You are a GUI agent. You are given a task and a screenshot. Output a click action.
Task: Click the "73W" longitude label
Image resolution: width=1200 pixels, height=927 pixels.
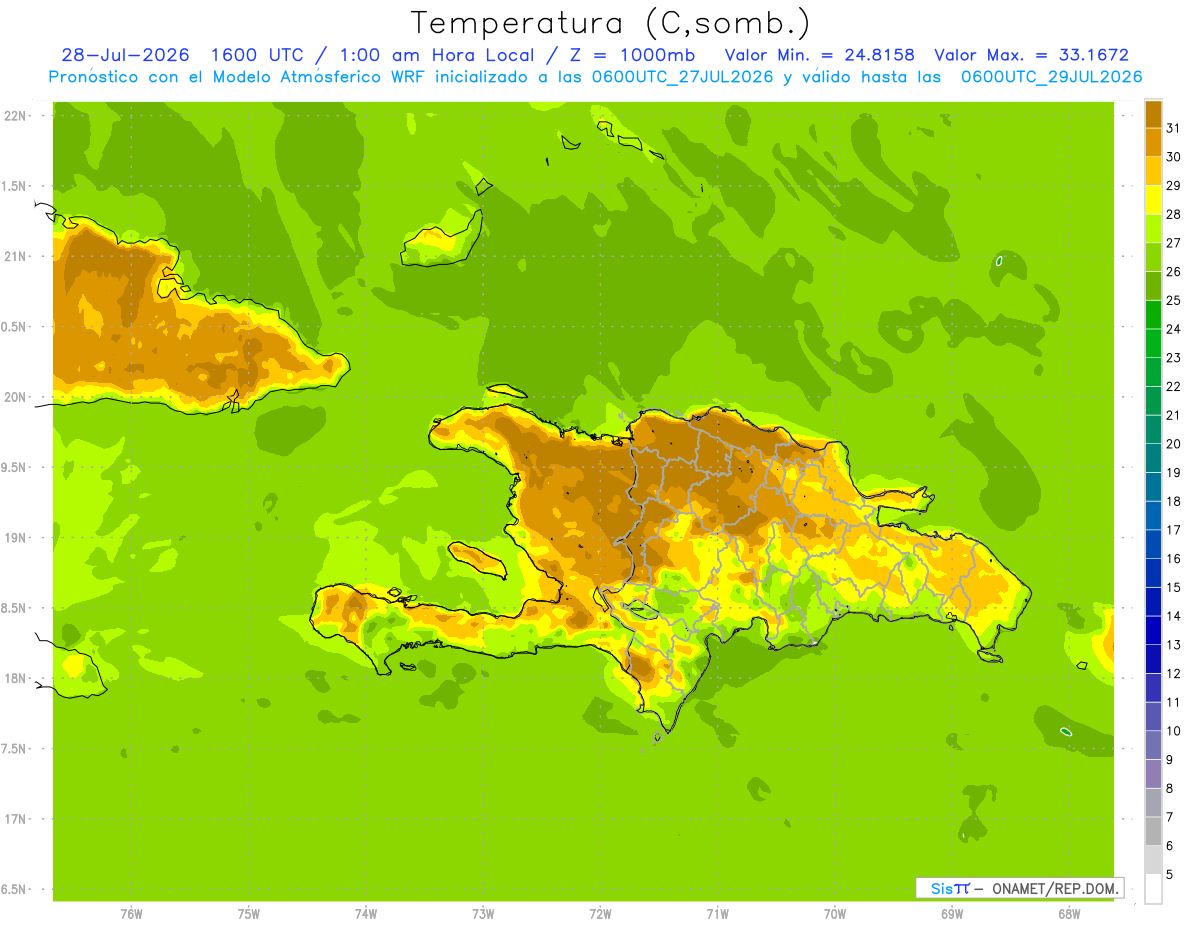point(483,914)
